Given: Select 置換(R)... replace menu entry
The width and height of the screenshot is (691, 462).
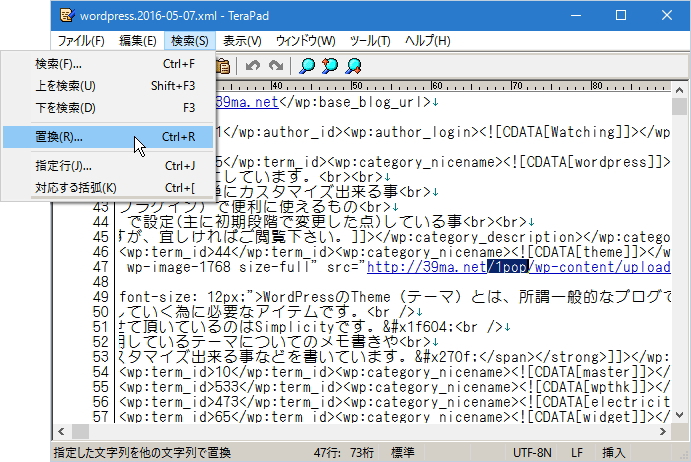Looking at the screenshot, I should [x=108, y=137].
